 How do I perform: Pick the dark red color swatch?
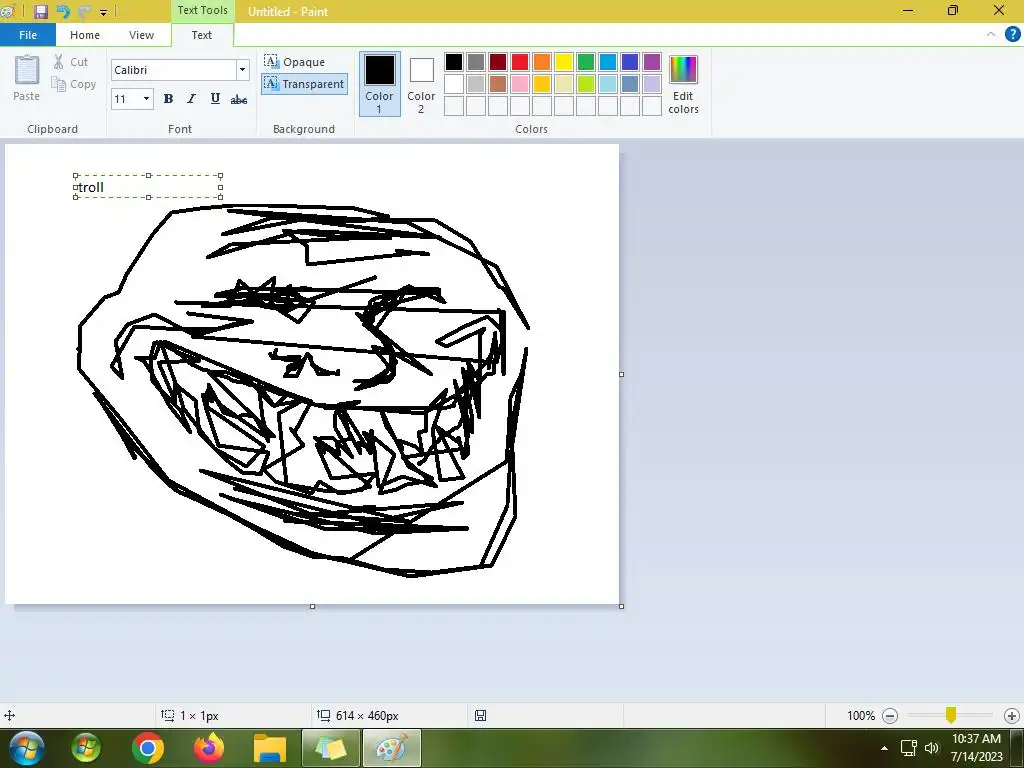[498, 62]
